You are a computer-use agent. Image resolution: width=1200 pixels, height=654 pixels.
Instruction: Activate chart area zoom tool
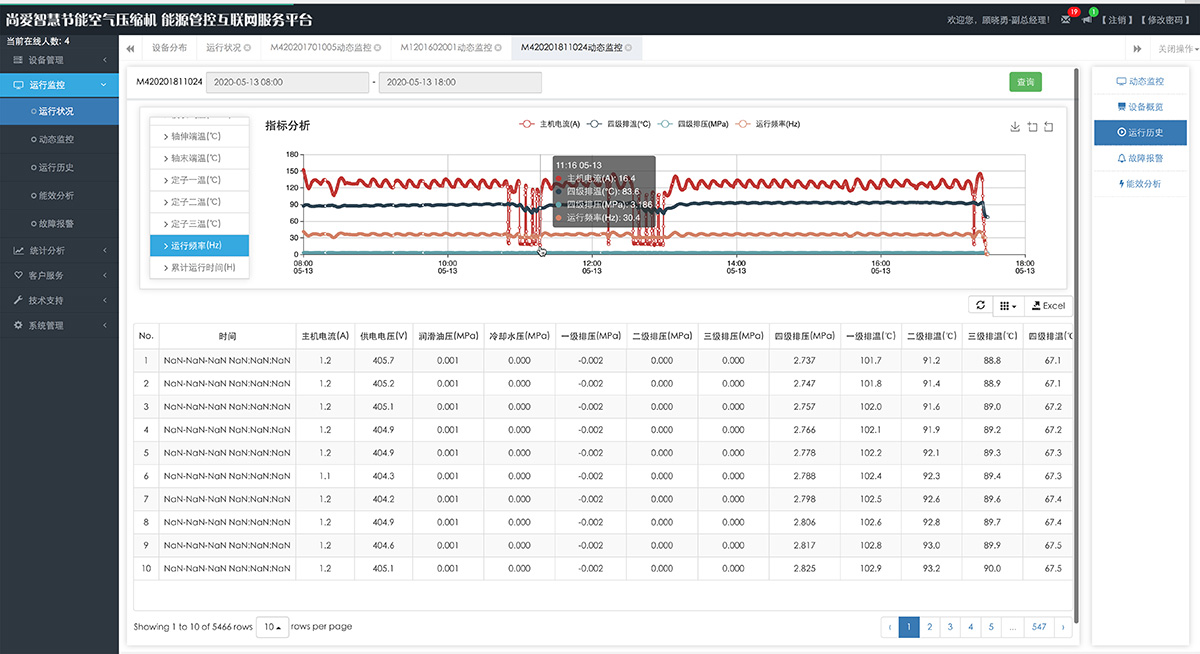point(1032,127)
